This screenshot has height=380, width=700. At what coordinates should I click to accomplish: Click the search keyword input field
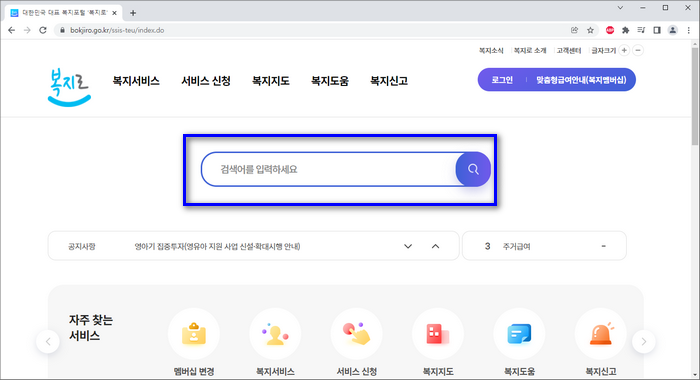coord(329,169)
